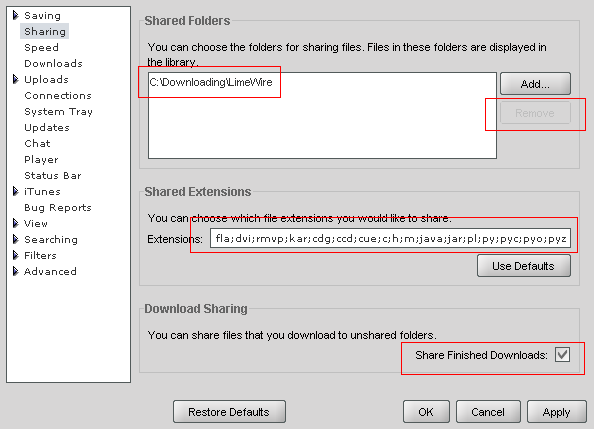Open the Downloads options category
This screenshot has height=429, width=594.
point(53,63)
